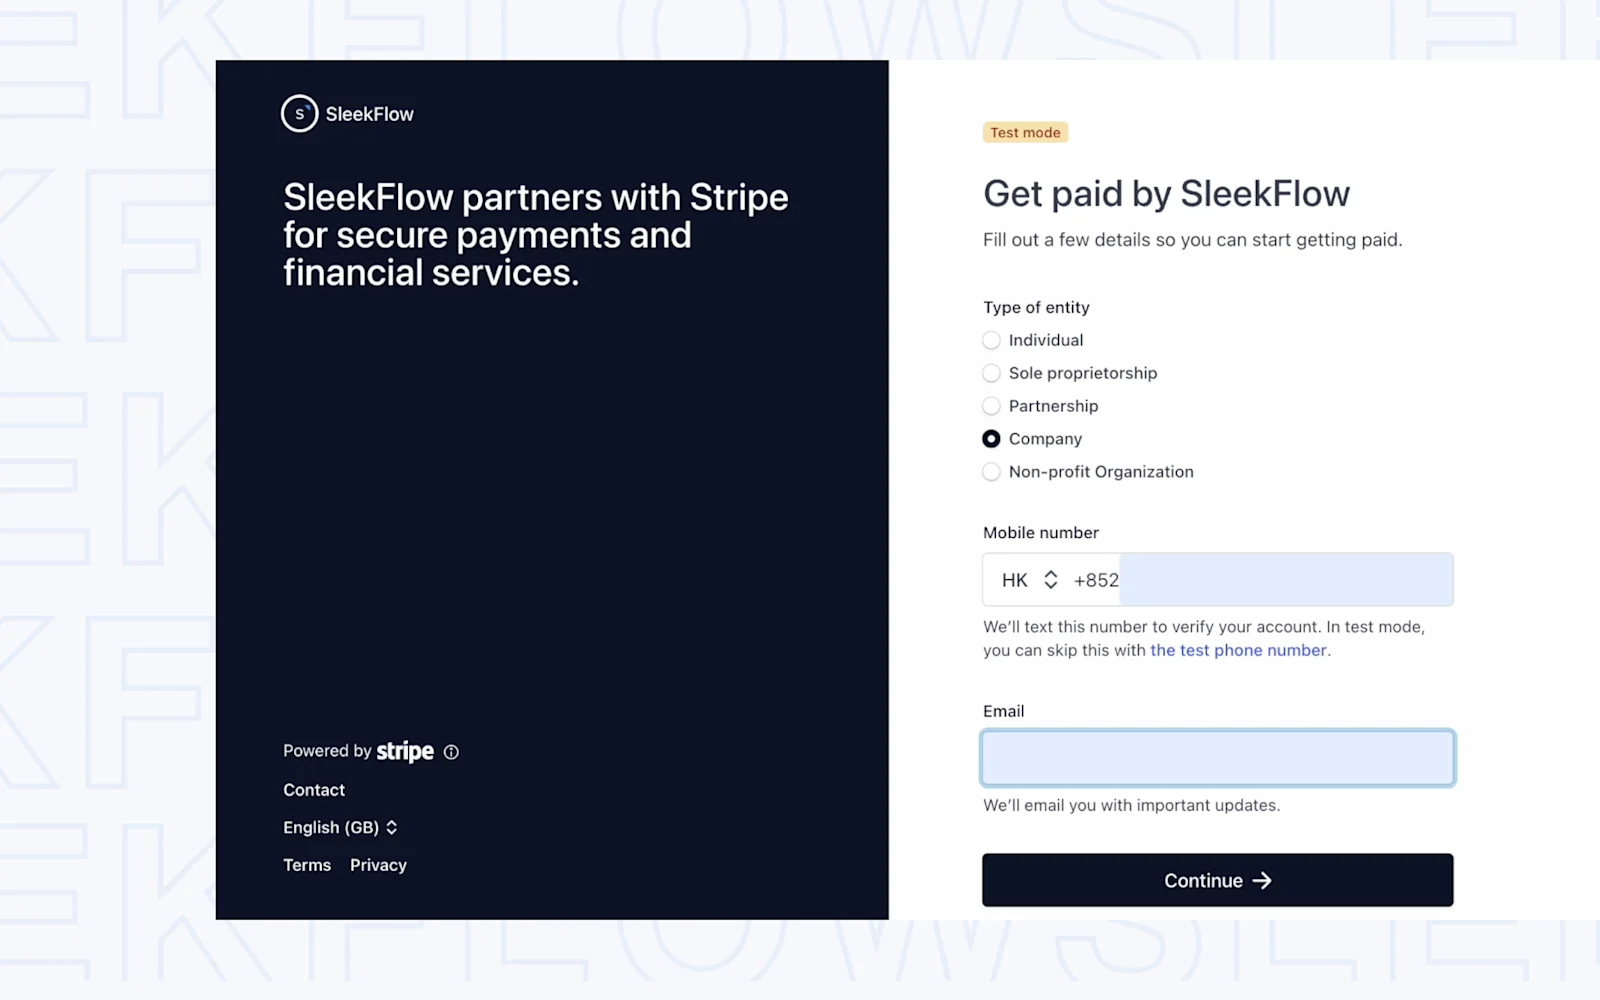Image resolution: width=1600 pixels, height=1000 pixels.
Task: Select Sole proprietorship as entity type
Action: click(x=991, y=373)
